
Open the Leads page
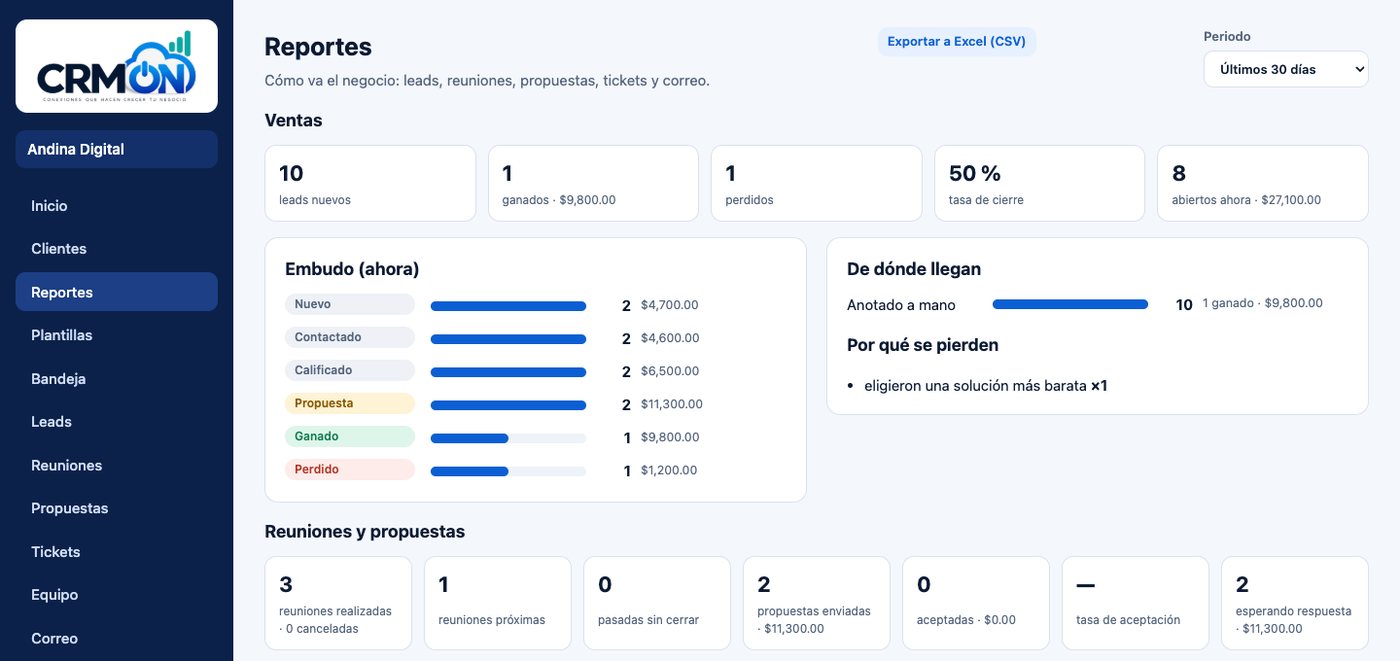pyautogui.click(x=116, y=422)
